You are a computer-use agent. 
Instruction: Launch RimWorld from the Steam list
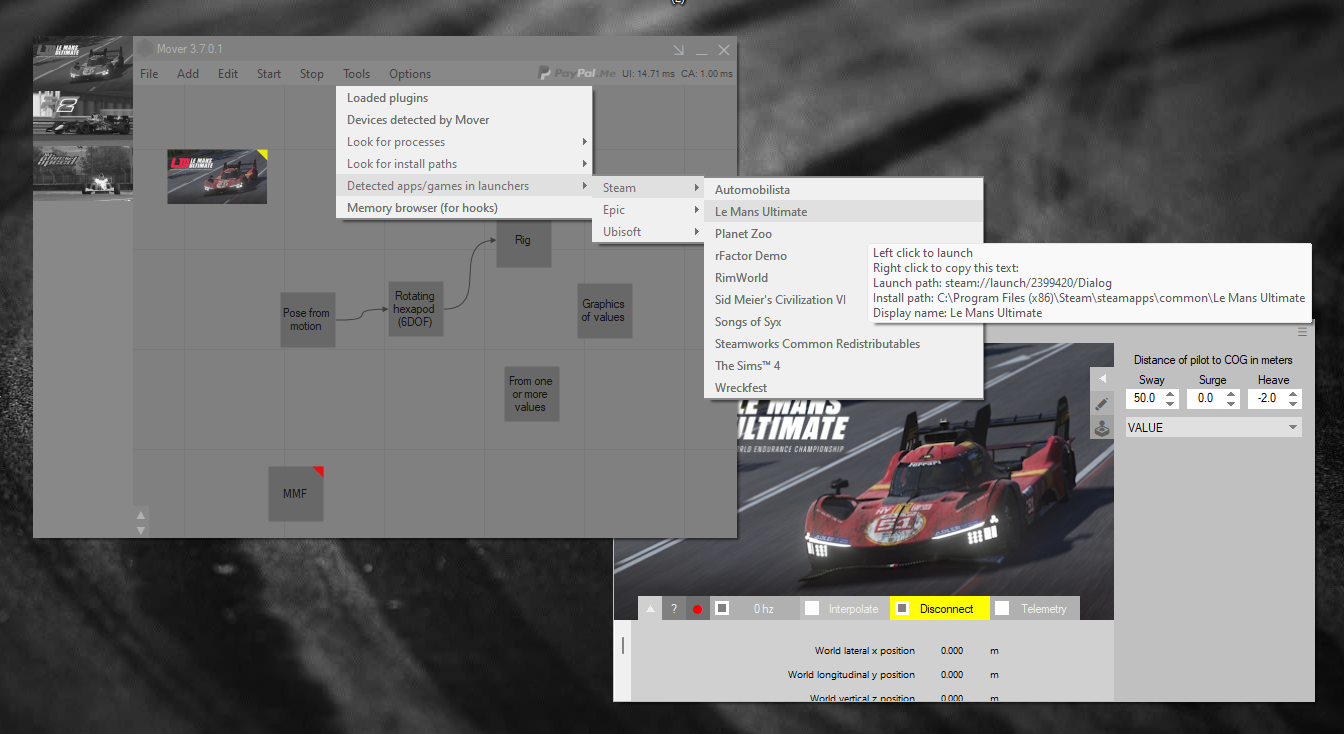point(788,278)
